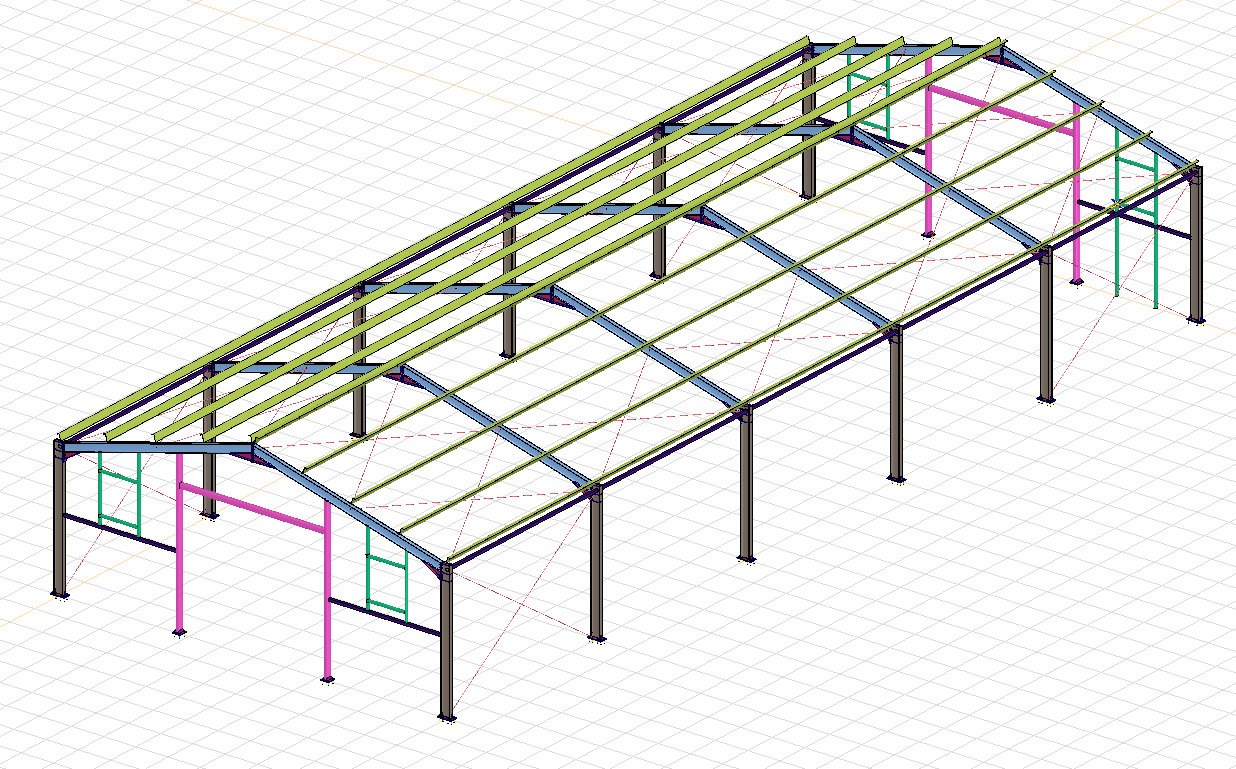Click the base plate under front-most corner column
This screenshot has height=769, width=1236.
(447, 717)
